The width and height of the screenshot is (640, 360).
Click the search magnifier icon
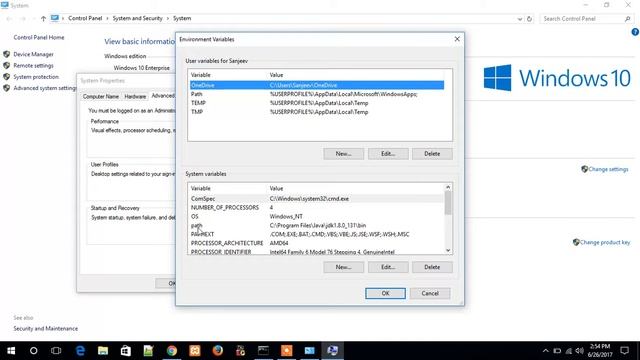628,19
